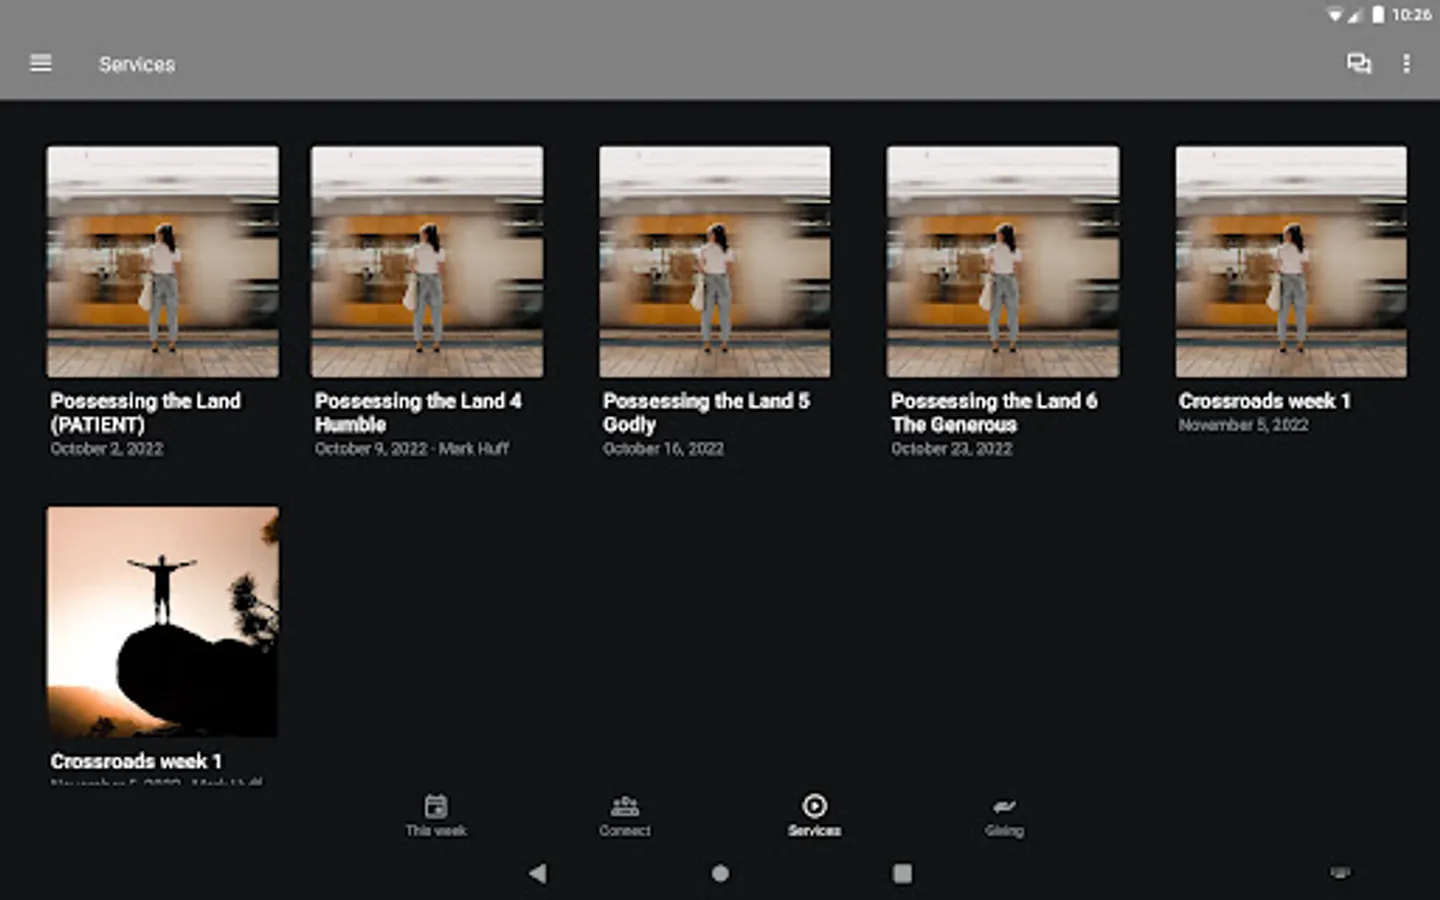Check the 10:26 clock

[x=1411, y=15]
